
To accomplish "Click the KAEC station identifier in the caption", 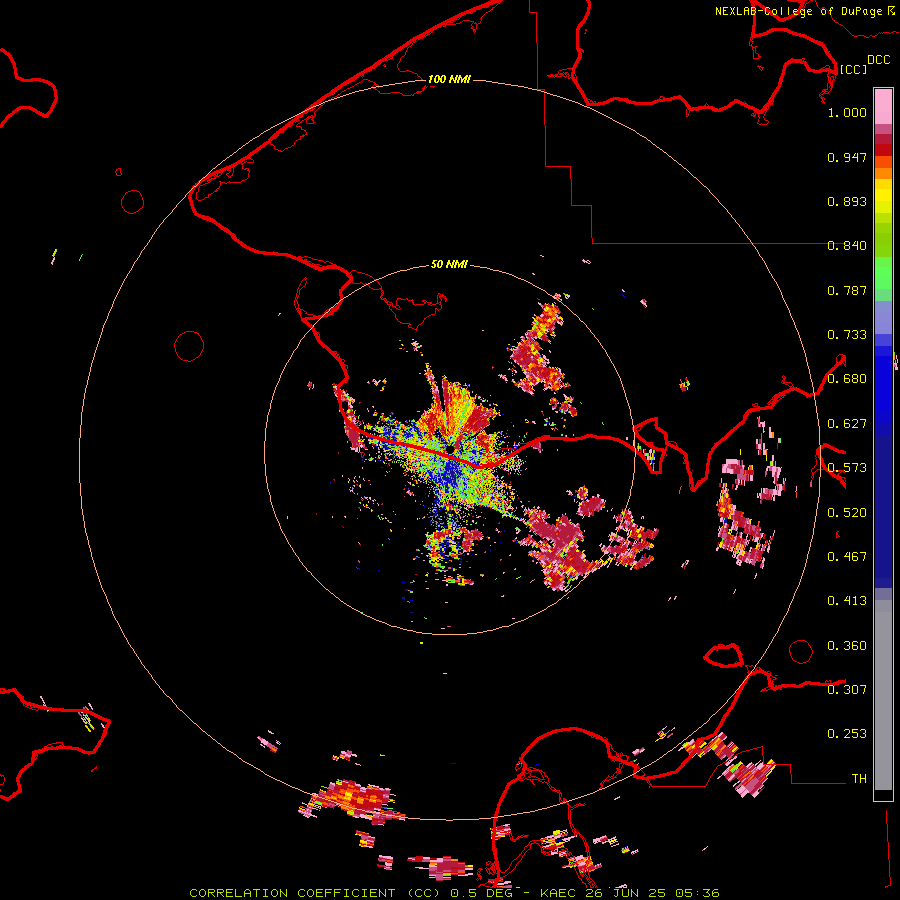I will tap(559, 893).
